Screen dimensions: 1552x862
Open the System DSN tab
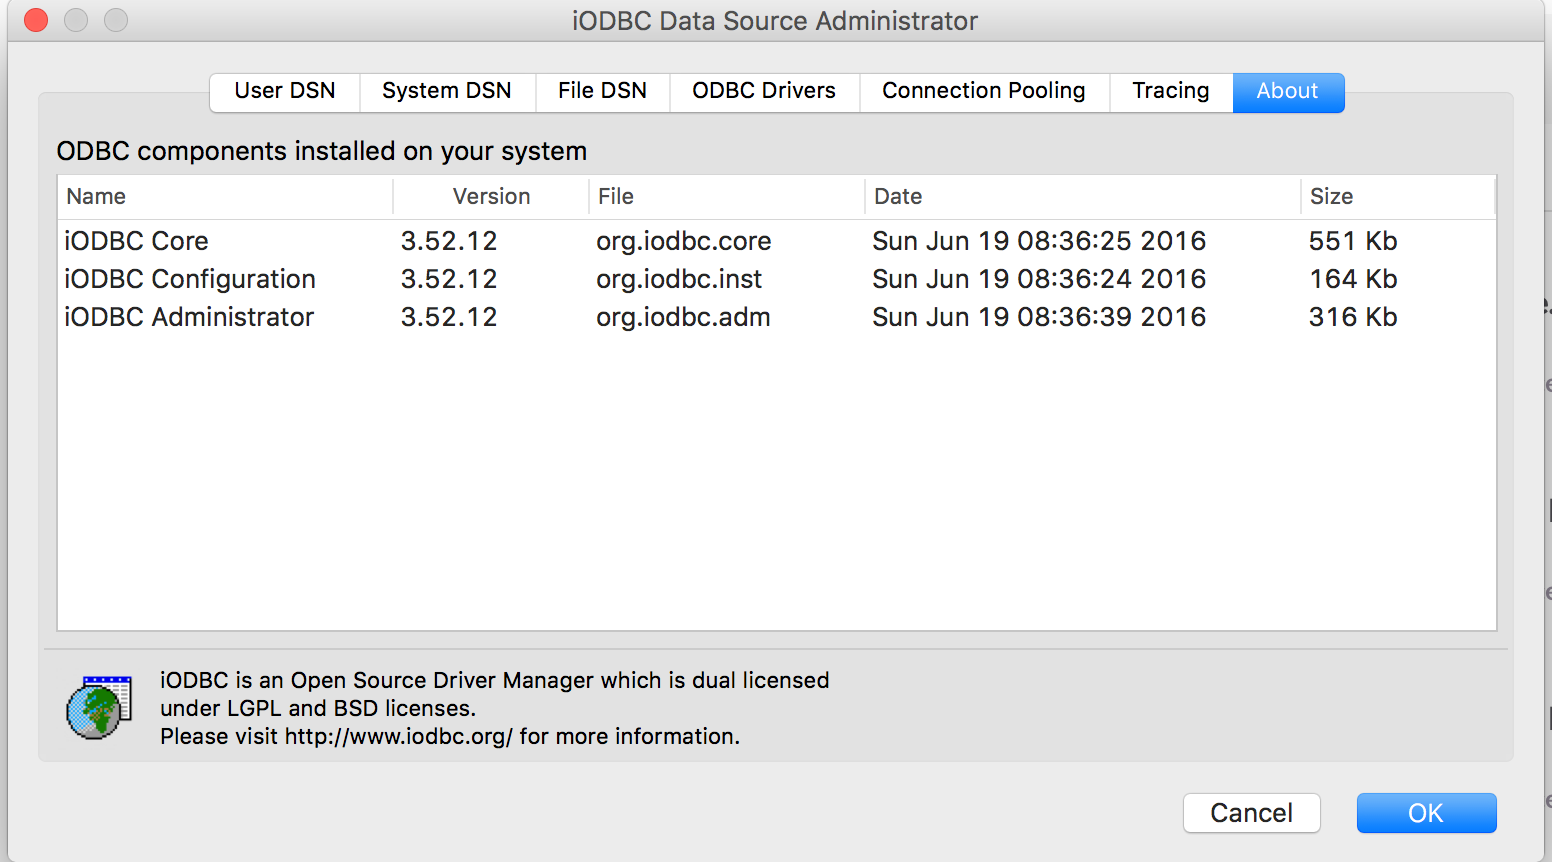click(x=447, y=91)
